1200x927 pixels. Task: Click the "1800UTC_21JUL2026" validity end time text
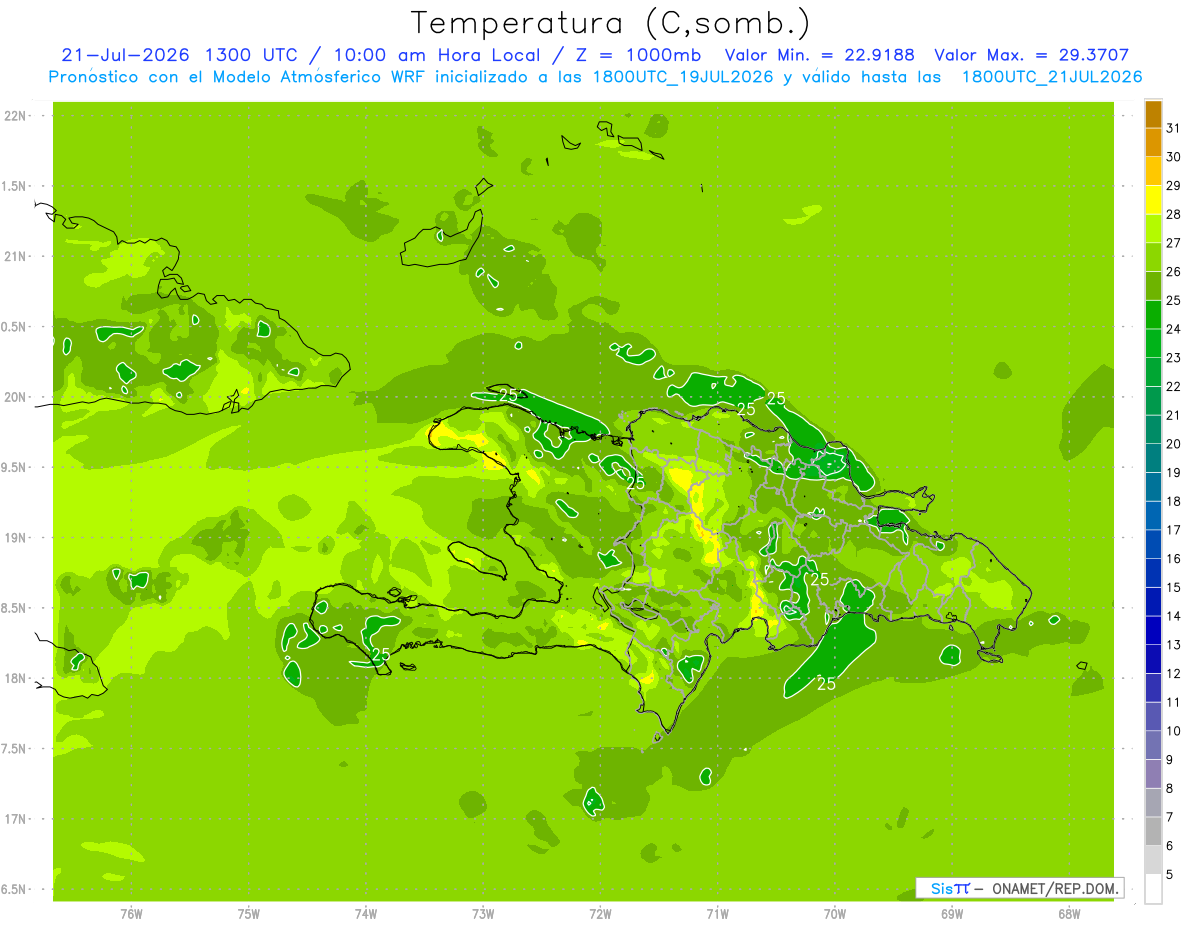[x=1053, y=77]
